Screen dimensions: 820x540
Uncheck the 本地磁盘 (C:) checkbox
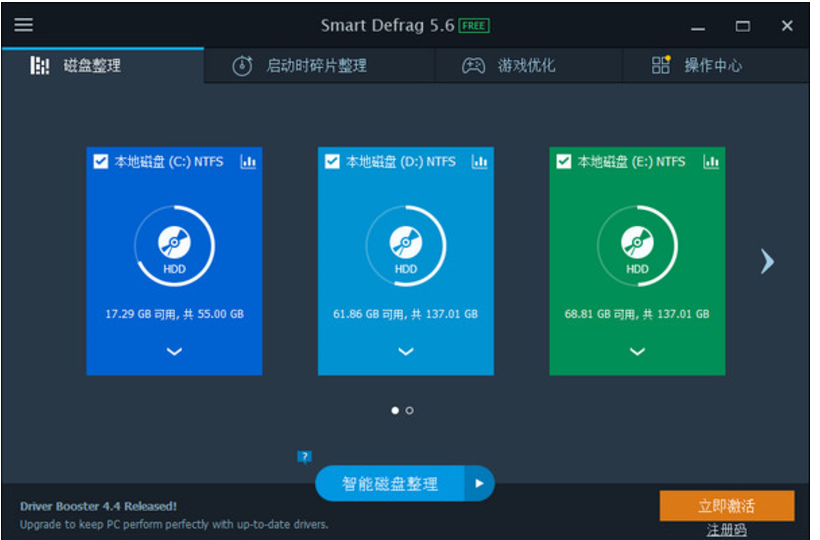tap(101, 162)
